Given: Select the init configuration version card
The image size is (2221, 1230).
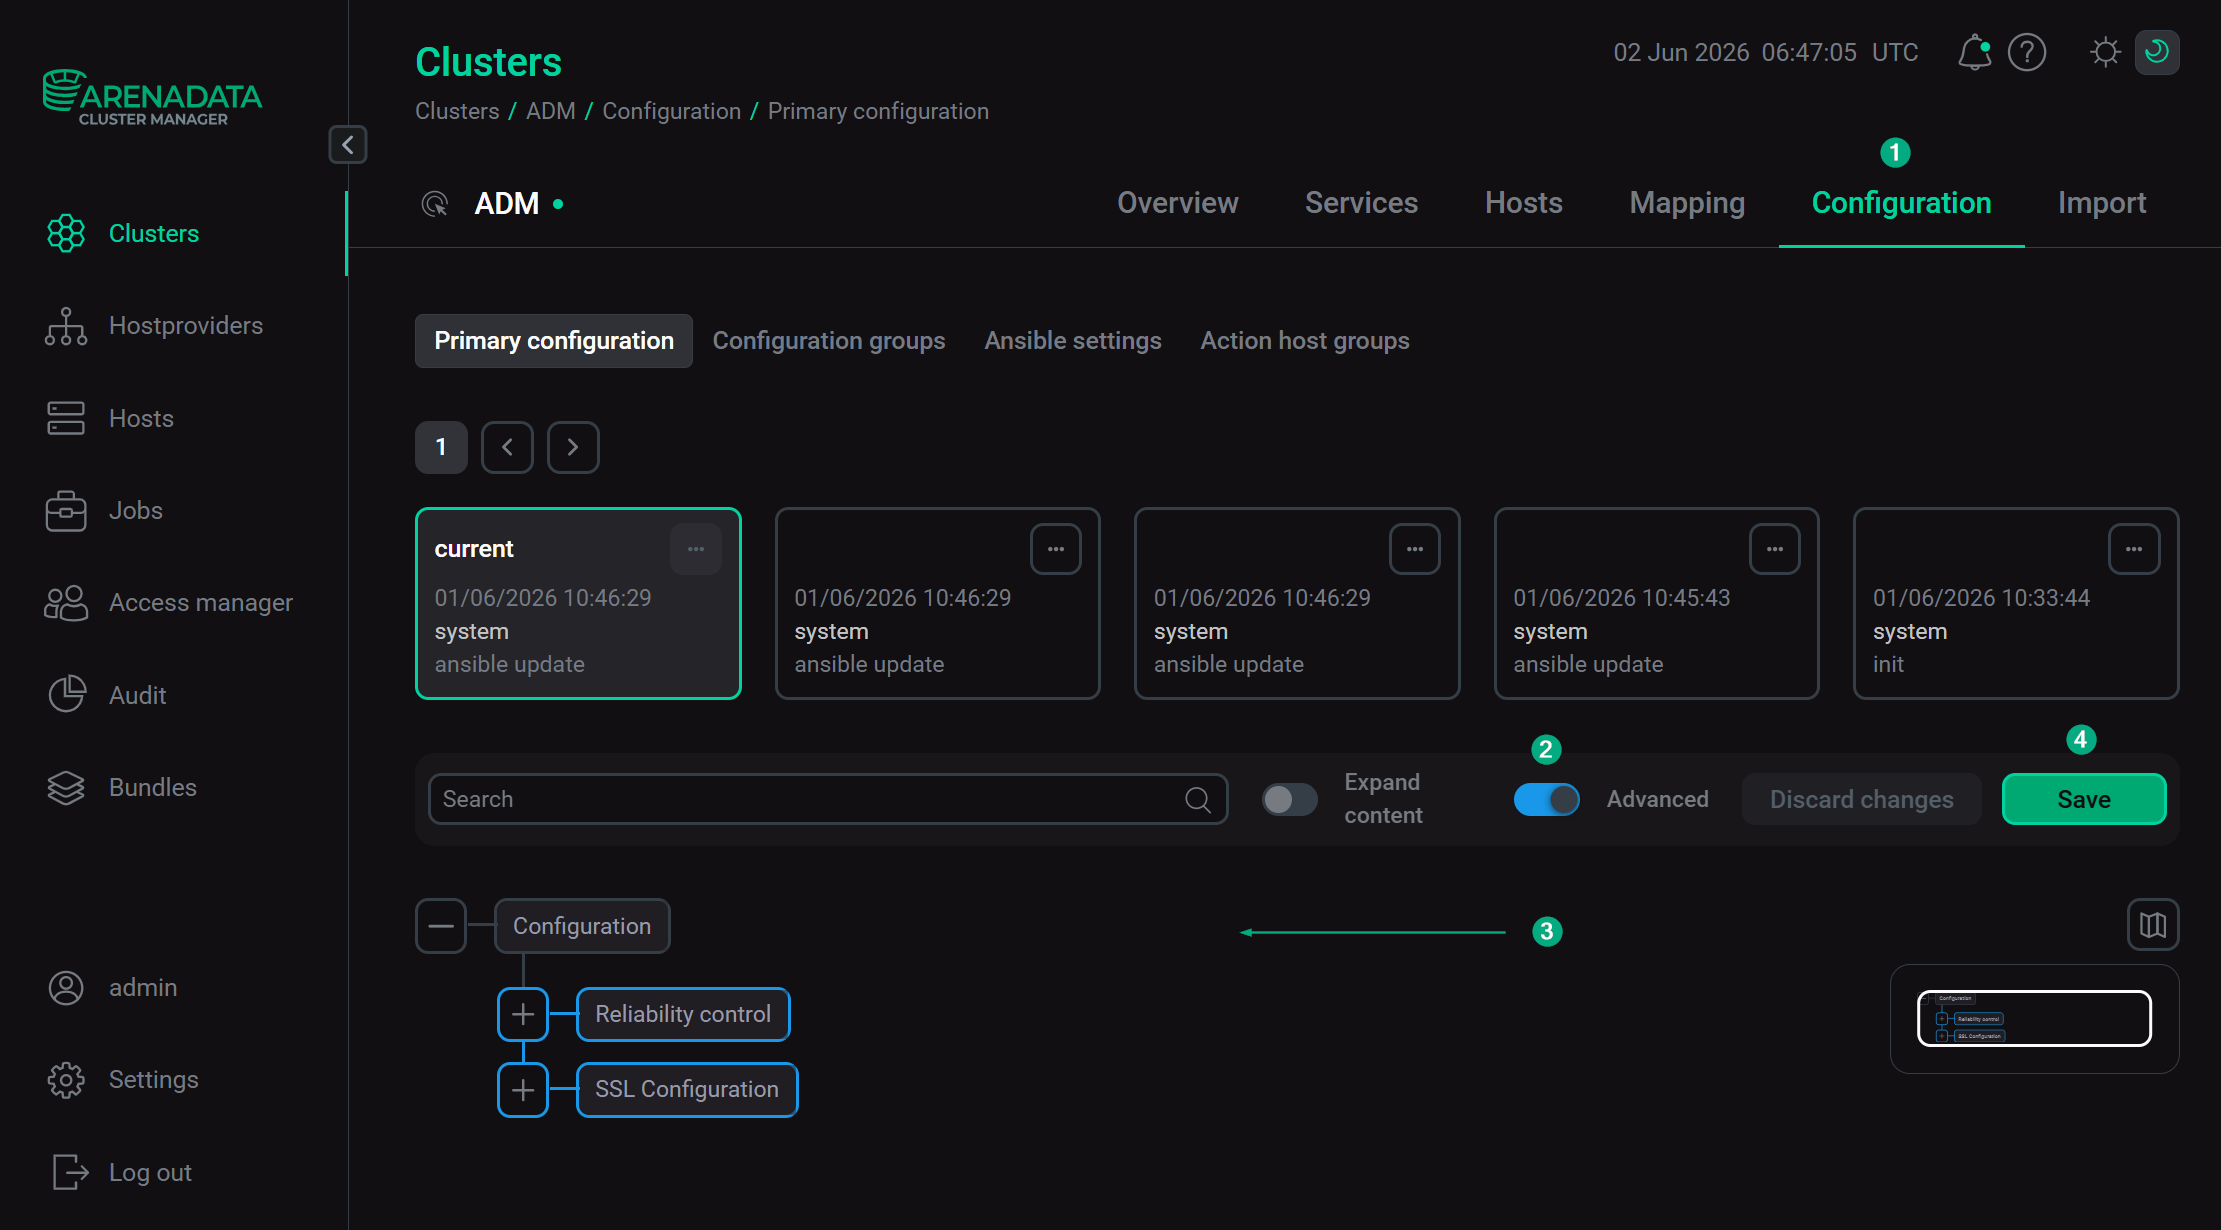Looking at the screenshot, I should coord(2016,604).
